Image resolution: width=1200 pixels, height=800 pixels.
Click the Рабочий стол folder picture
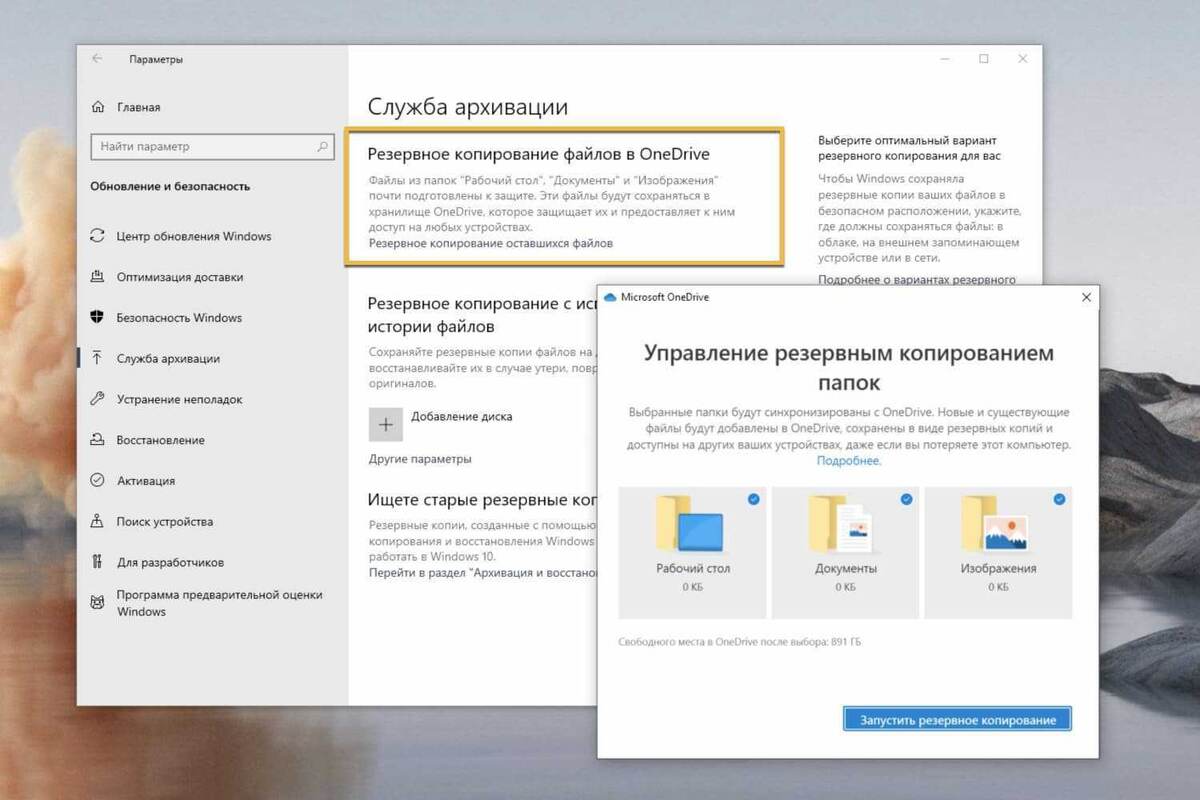click(x=692, y=523)
